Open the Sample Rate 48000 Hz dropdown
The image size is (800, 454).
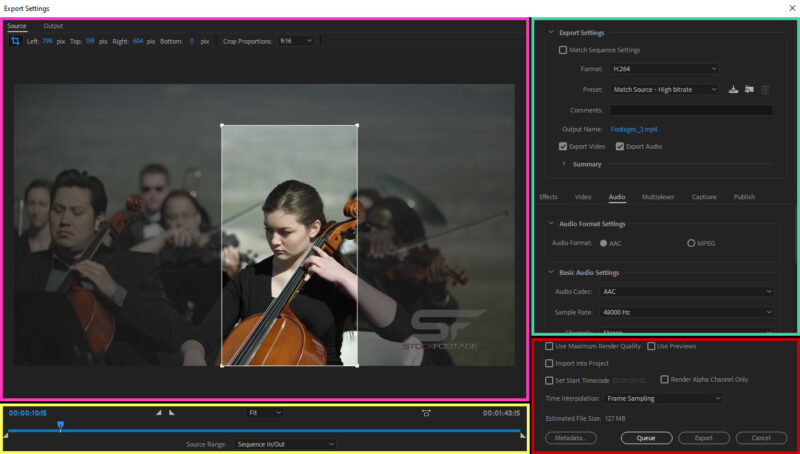(x=687, y=312)
